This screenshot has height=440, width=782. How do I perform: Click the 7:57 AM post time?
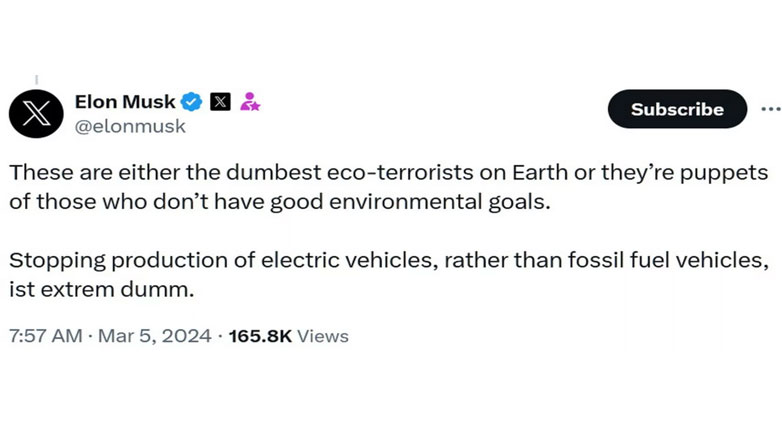tap(44, 336)
